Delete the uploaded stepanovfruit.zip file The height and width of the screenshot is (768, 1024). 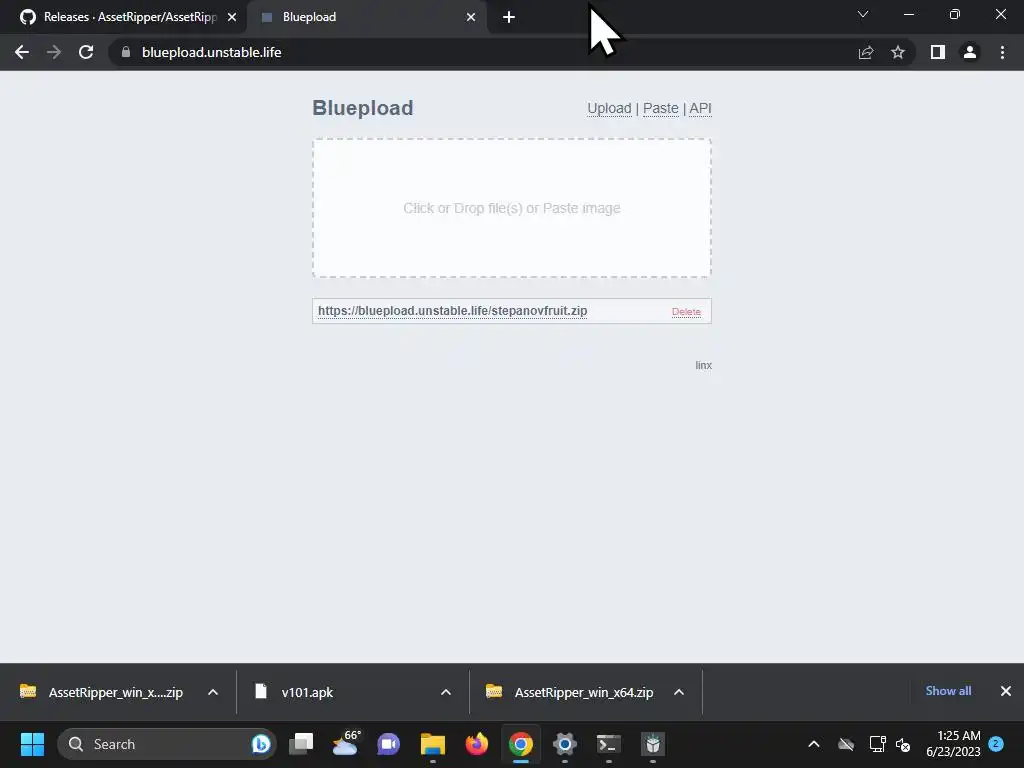686,312
